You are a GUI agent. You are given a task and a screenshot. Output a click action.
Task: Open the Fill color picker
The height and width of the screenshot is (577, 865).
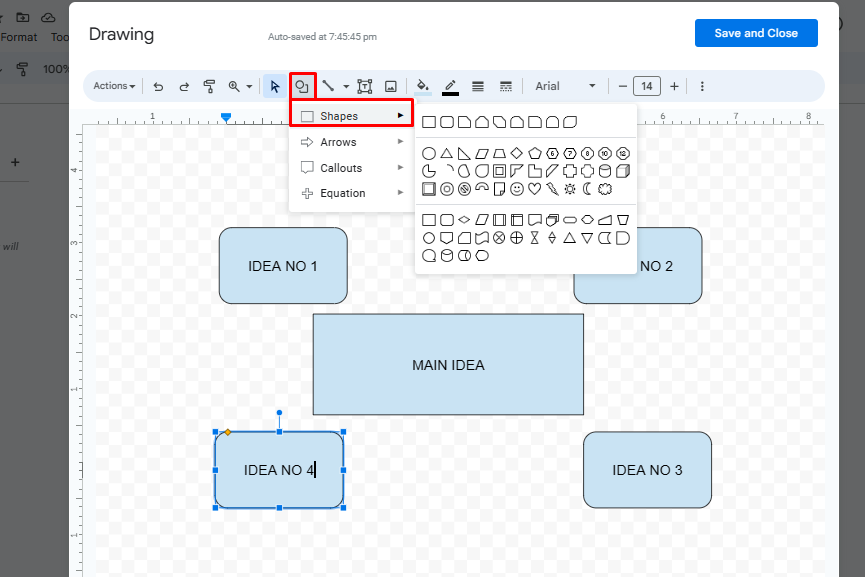[x=423, y=87]
